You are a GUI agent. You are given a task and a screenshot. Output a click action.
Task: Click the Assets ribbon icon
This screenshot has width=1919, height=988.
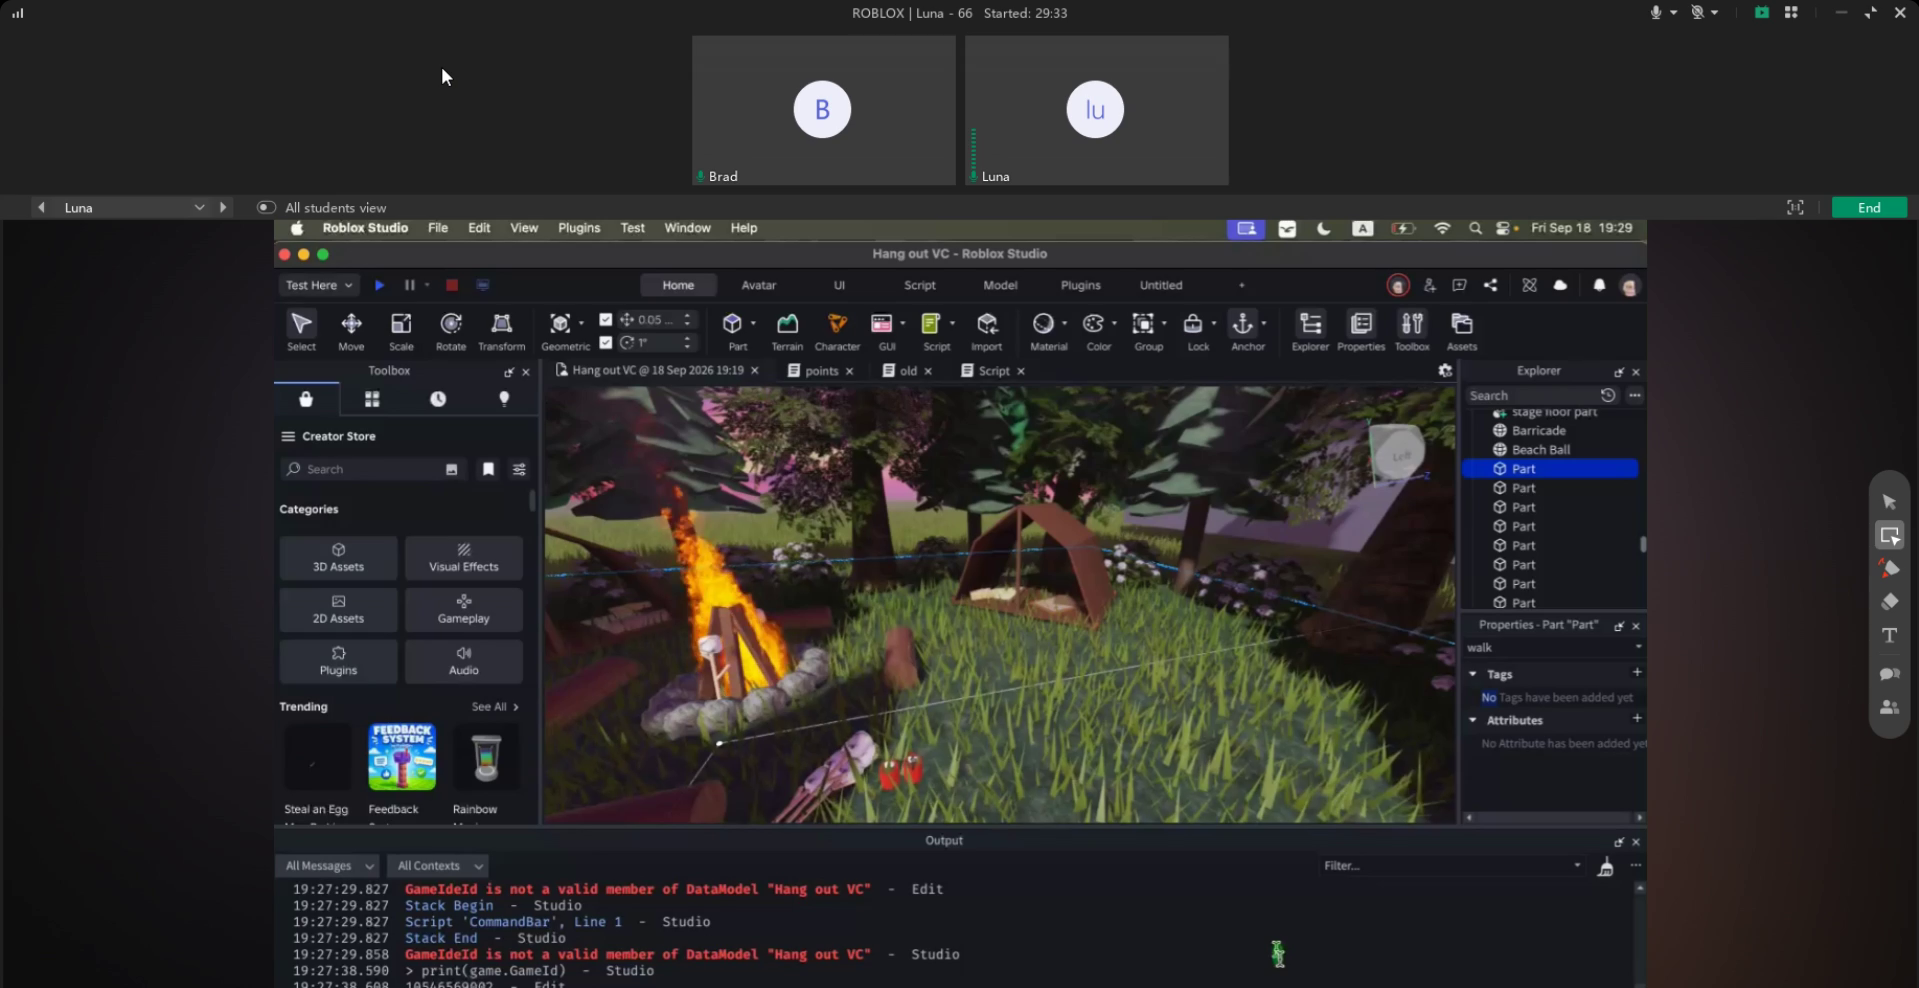1462,324
